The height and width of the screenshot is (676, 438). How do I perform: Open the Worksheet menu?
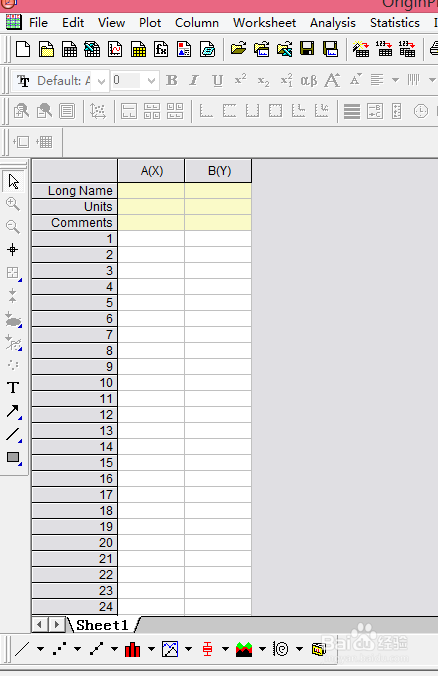tap(264, 22)
